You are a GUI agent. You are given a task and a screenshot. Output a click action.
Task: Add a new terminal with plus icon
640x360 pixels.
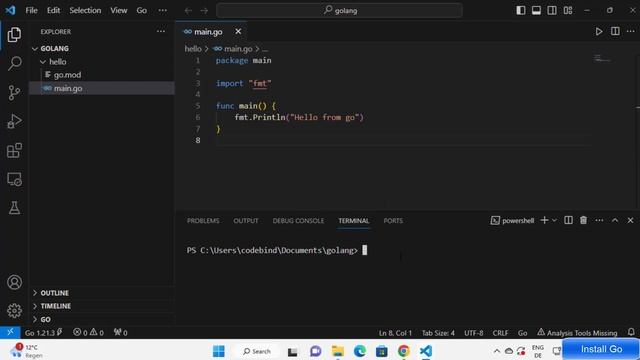pyautogui.click(x=544, y=220)
